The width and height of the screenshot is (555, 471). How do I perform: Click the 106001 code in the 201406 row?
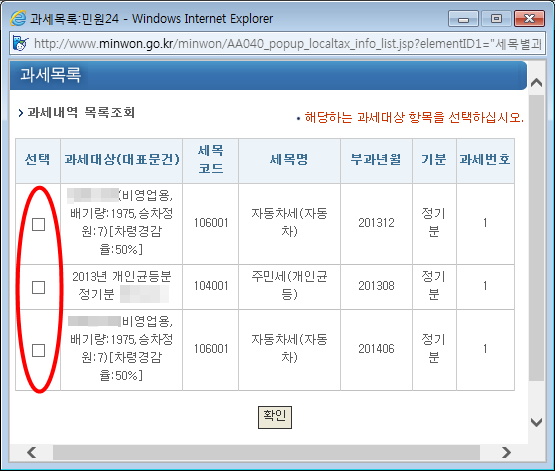tap(211, 350)
